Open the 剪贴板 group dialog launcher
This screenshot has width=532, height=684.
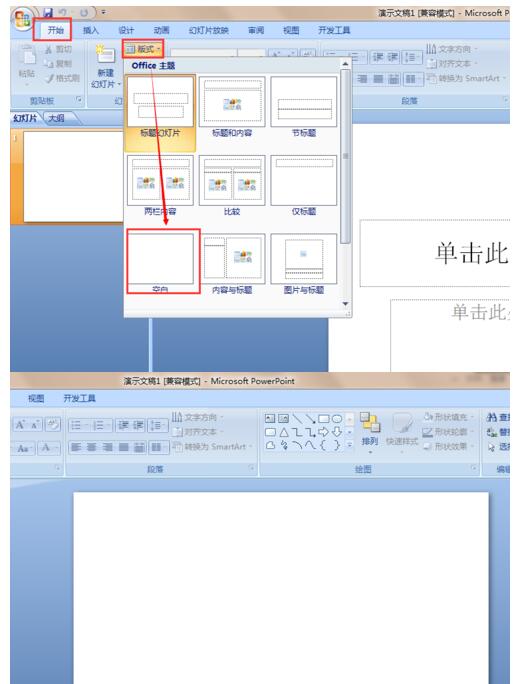pos(79,100)
